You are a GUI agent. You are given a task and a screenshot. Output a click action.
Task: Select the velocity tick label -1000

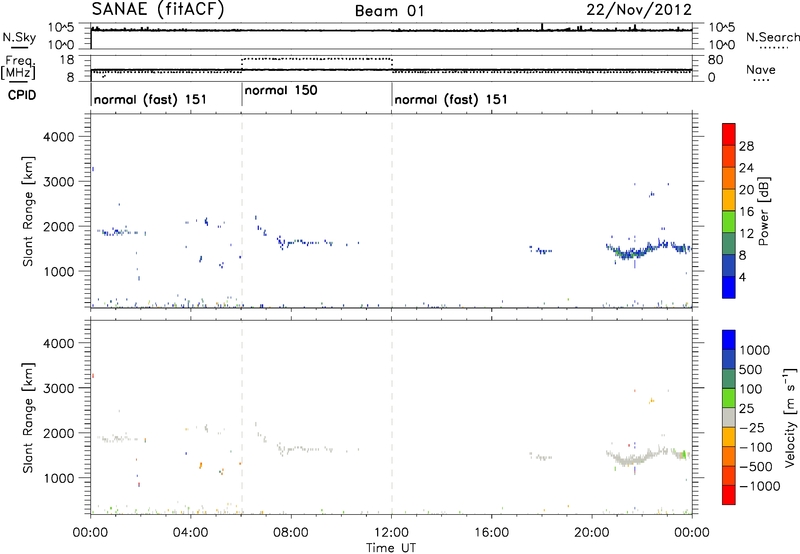pyautogui.click(x=760, y=486)
